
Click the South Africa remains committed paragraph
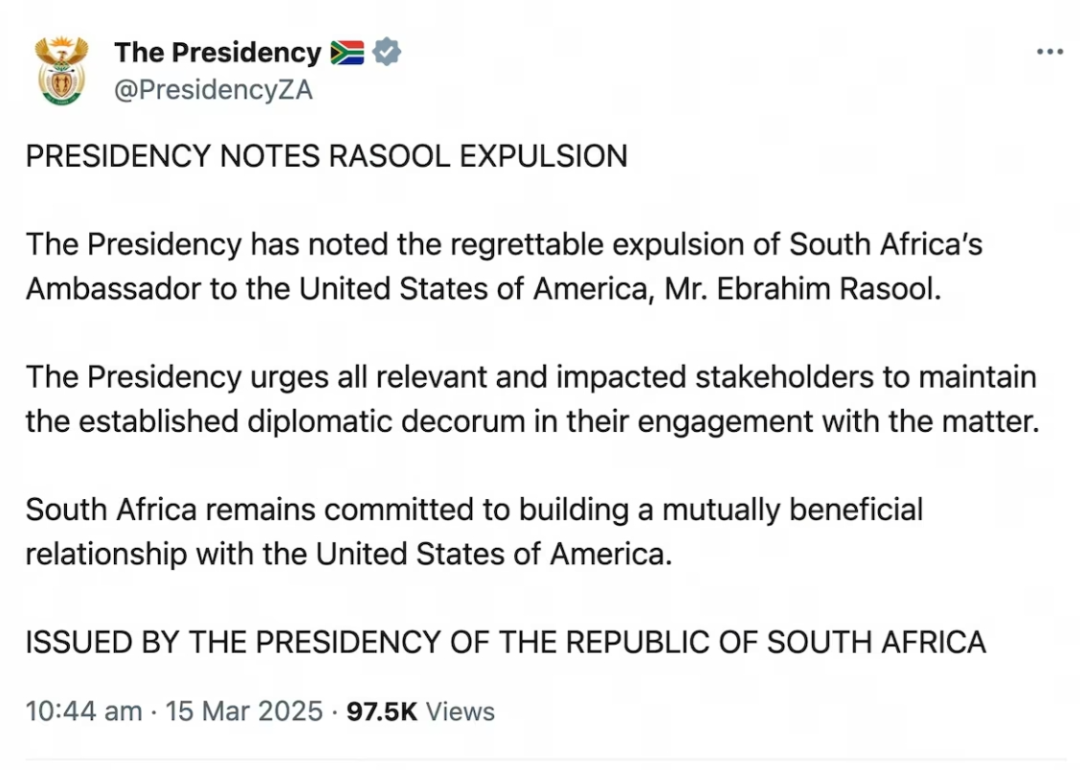475,532
